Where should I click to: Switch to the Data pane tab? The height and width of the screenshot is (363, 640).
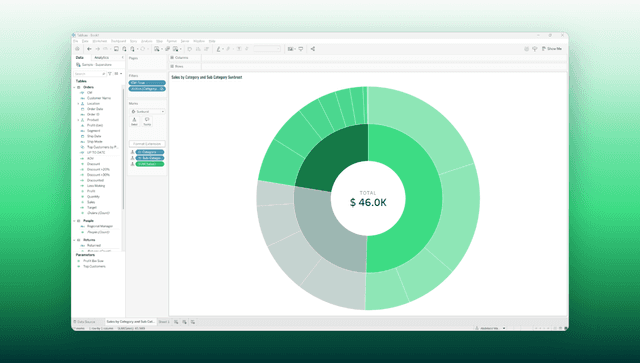click(80, 58)
